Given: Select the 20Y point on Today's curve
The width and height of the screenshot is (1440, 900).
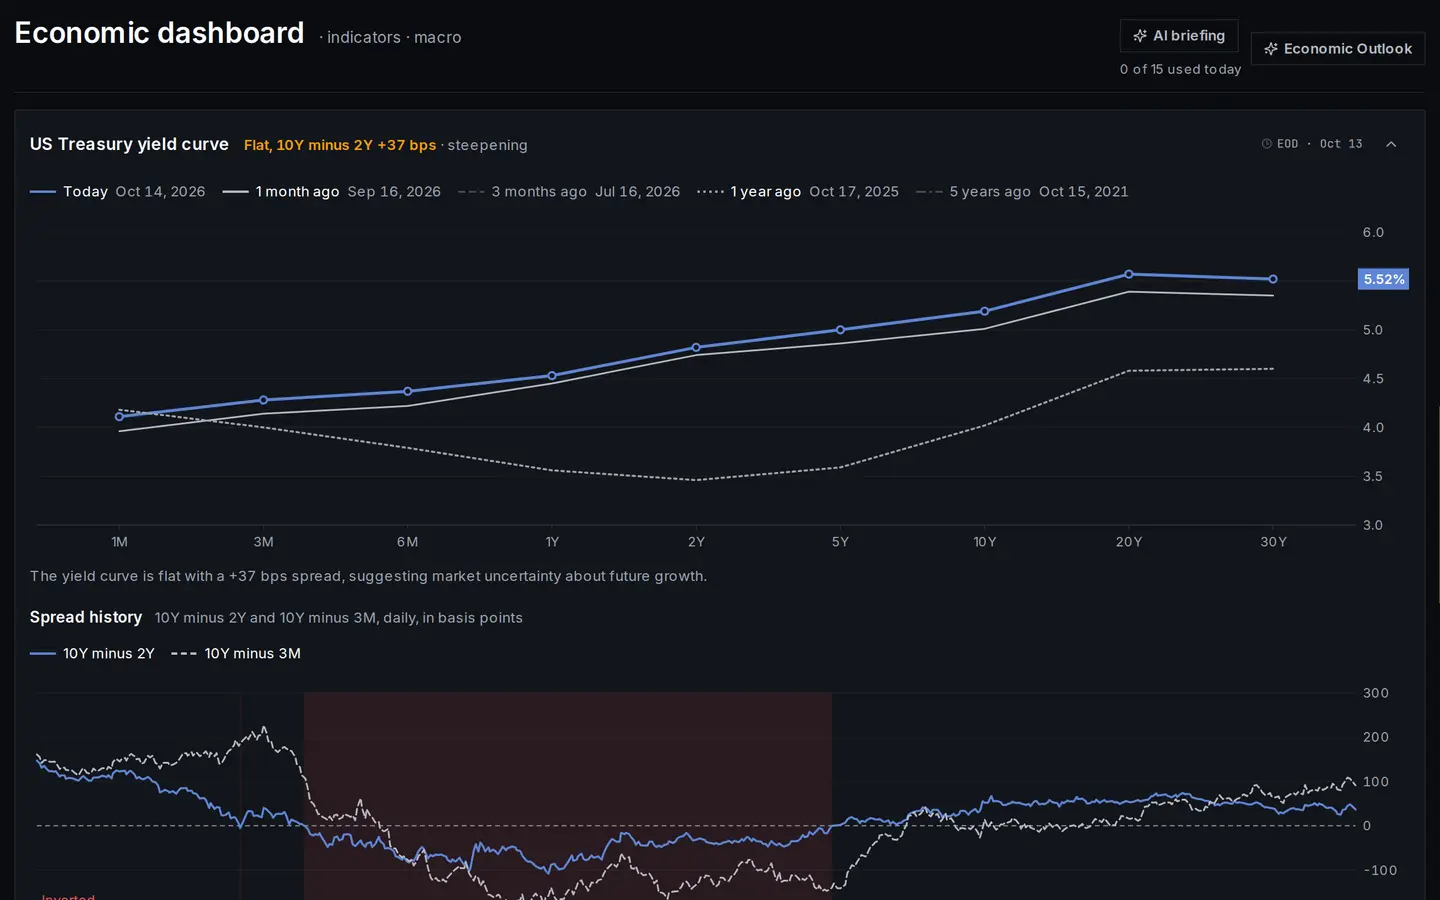Looking at the screenshot, I should click(x=1129, y=274).
